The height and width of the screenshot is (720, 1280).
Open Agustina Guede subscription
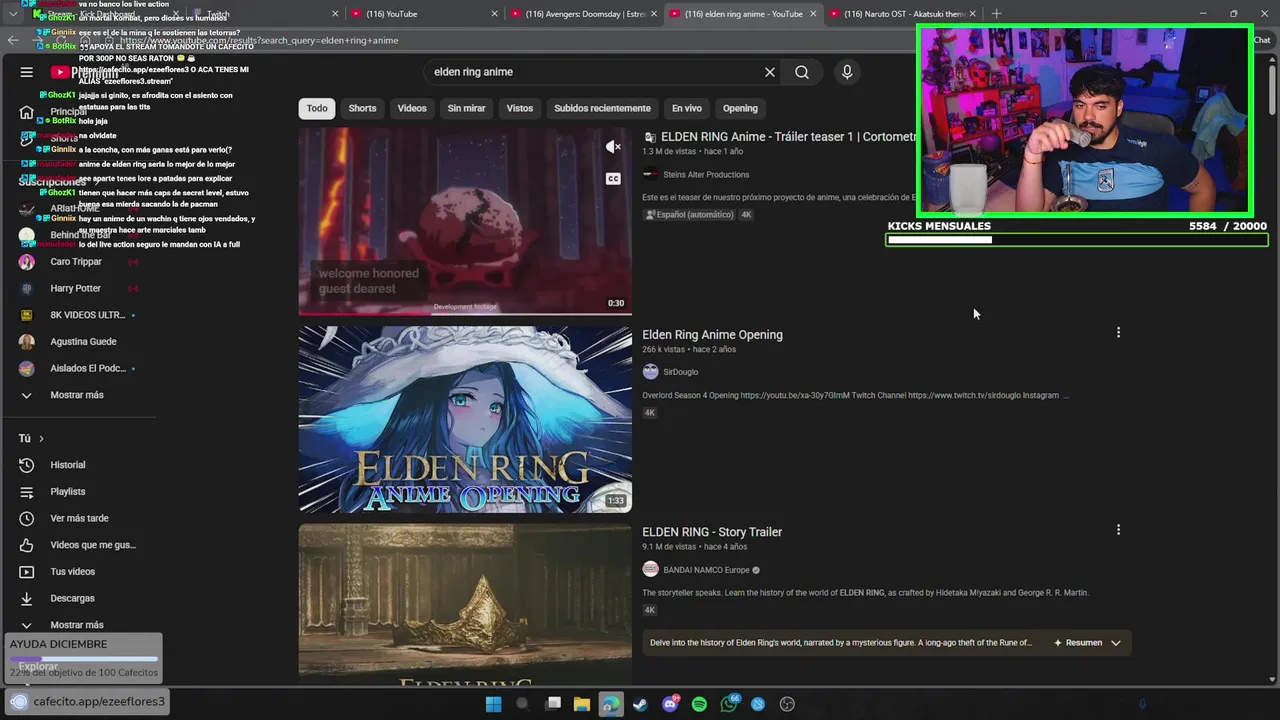pos(83,342)
